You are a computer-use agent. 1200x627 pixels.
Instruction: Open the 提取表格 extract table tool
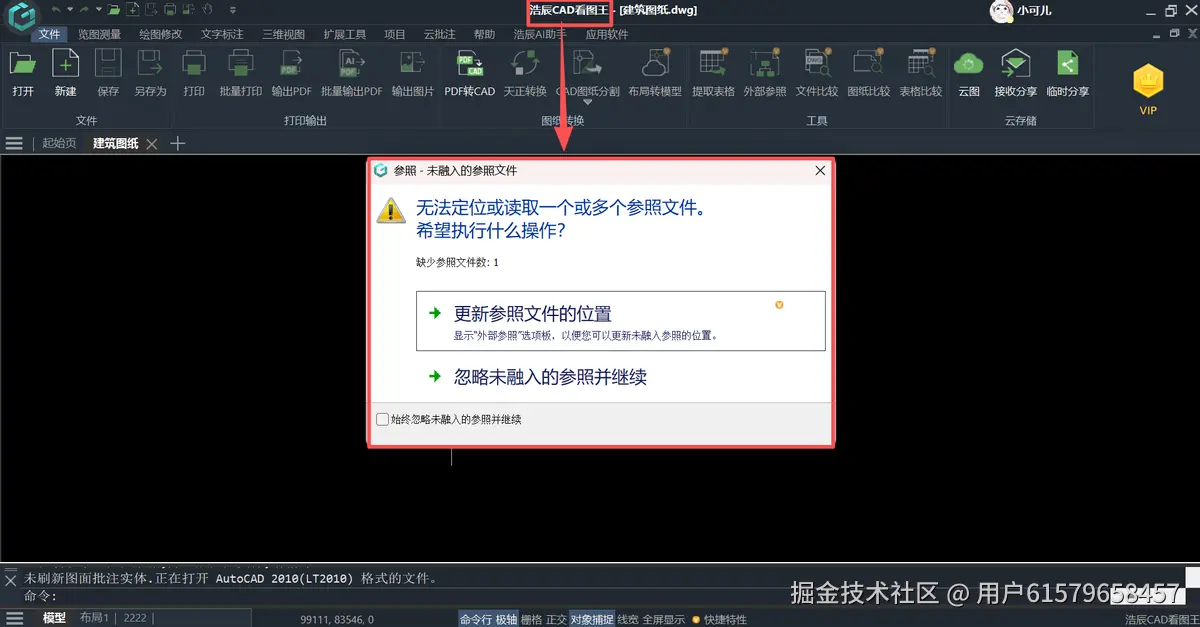pyautogui.click(x=713, y=72)
